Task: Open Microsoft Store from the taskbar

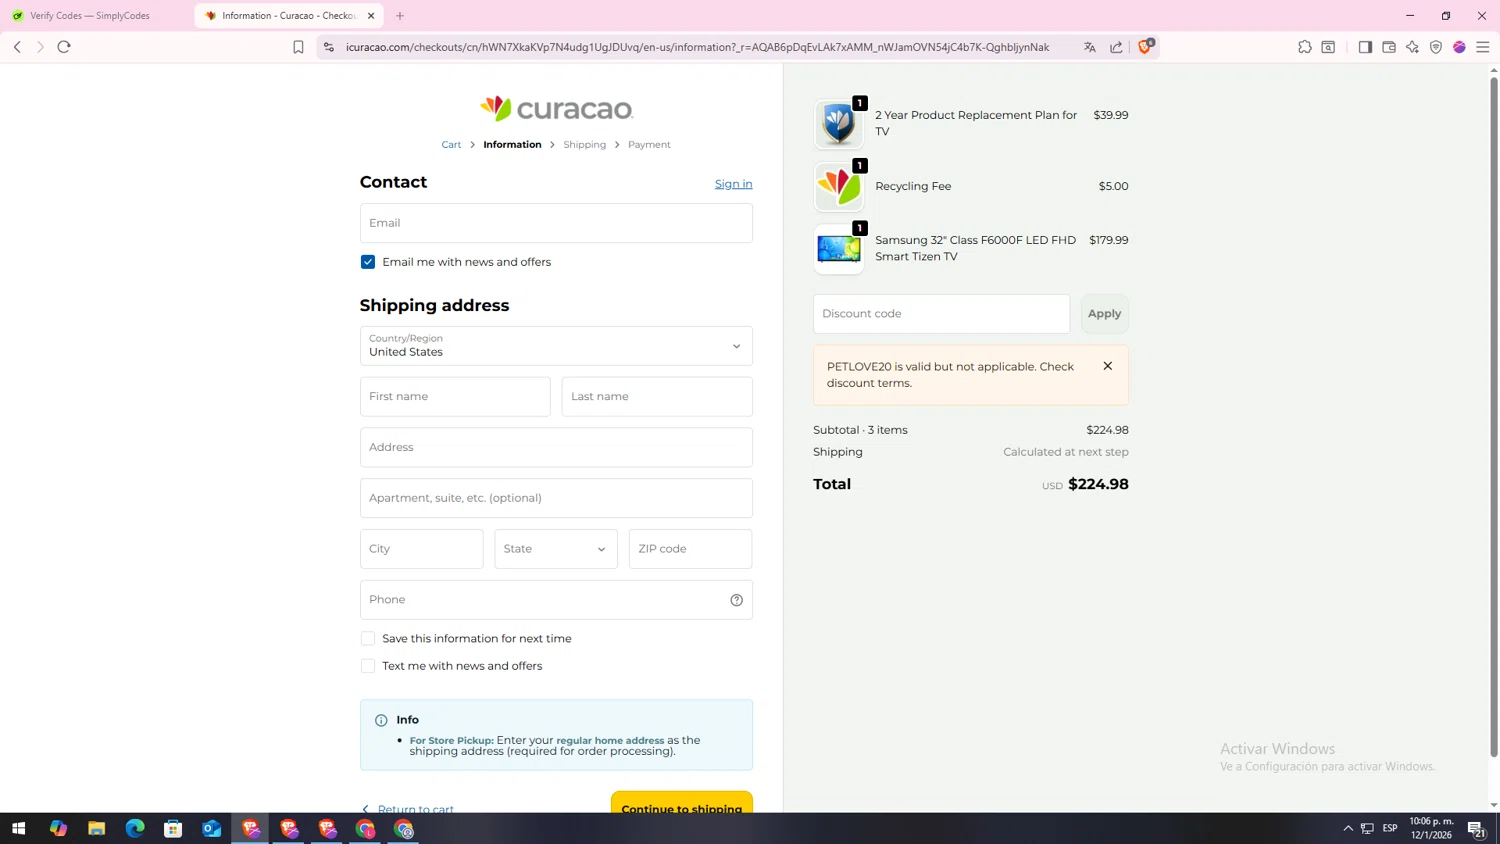Action: coord(173,828)
